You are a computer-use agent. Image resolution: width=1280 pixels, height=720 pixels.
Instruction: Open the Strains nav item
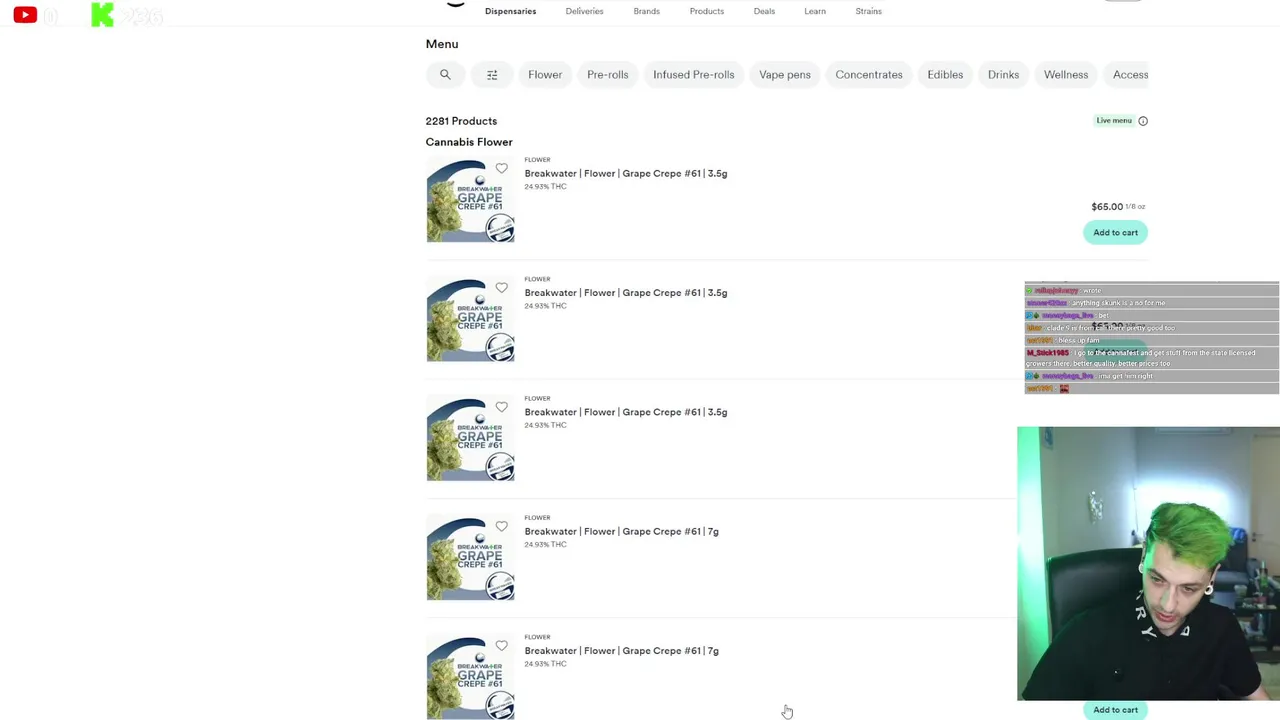(x=868, y=11)
